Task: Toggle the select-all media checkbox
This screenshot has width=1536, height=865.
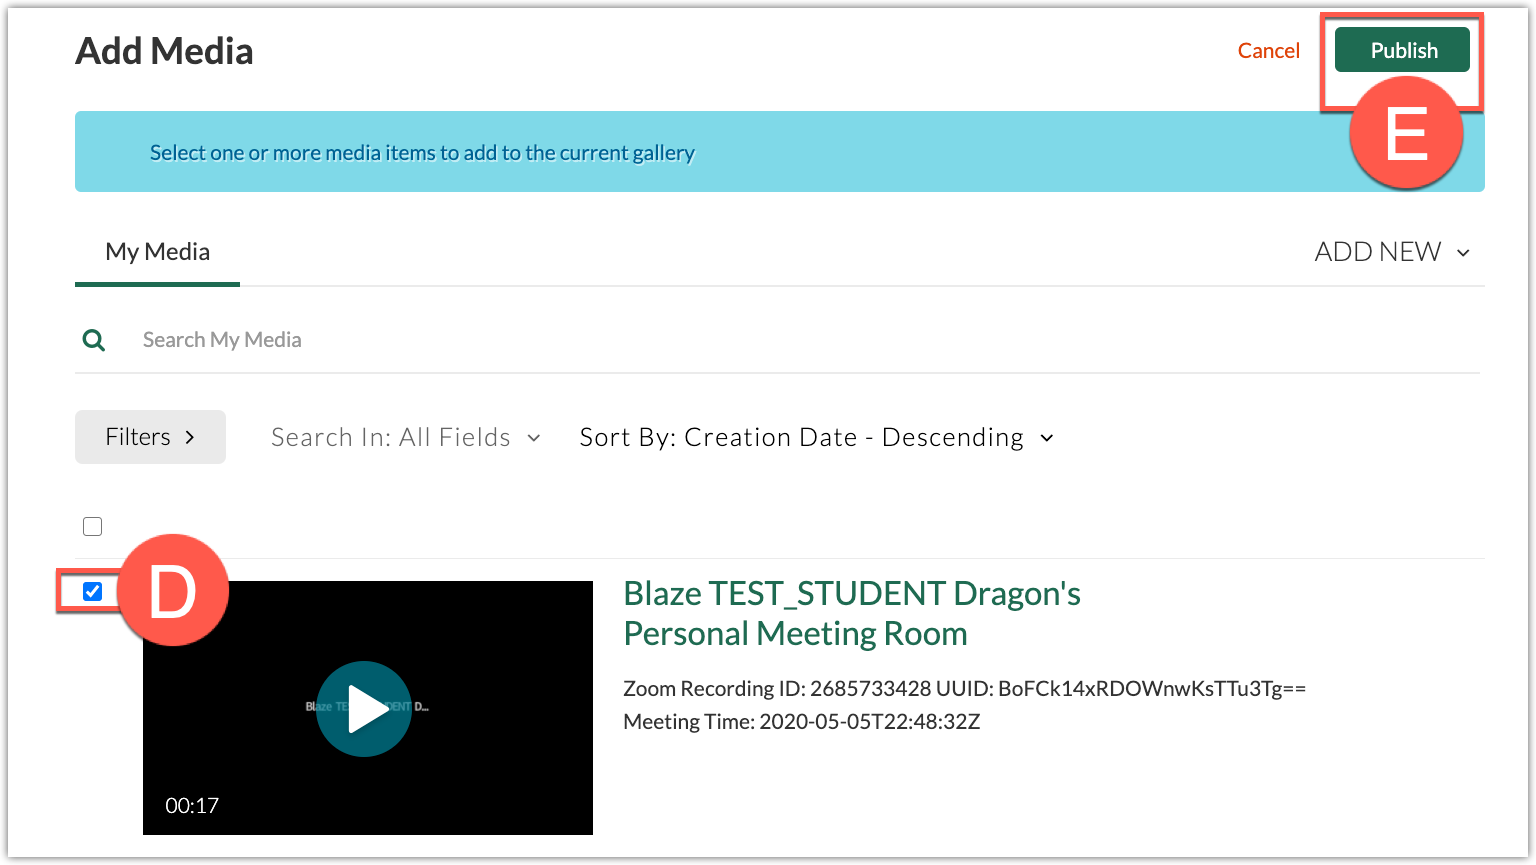Action: tap(93, 526)
